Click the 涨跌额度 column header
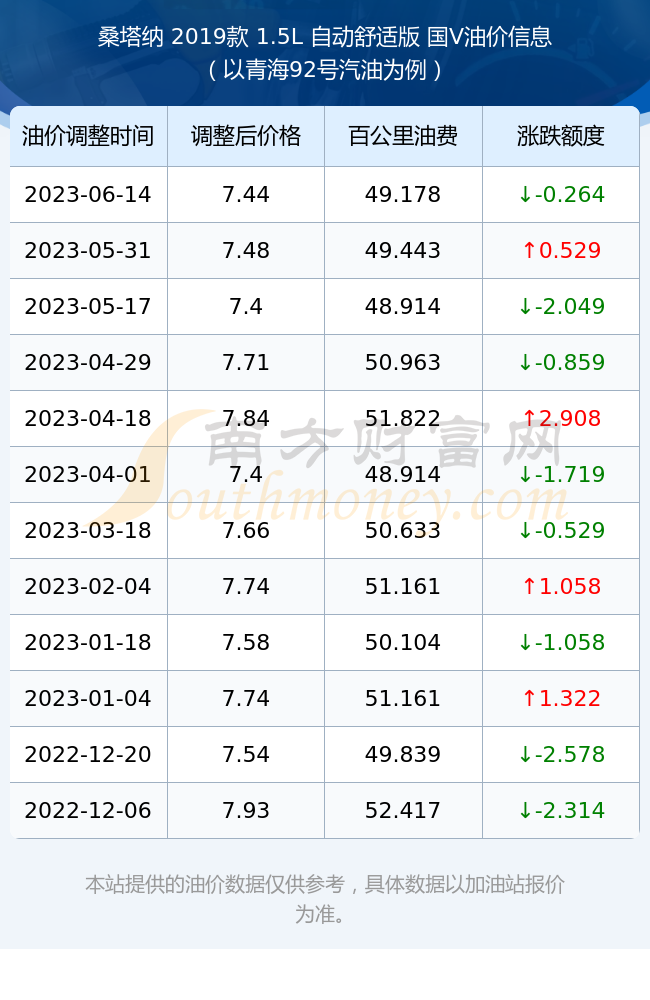The height and width of the screenshot is (1000, 650). [x=561, y=136]
